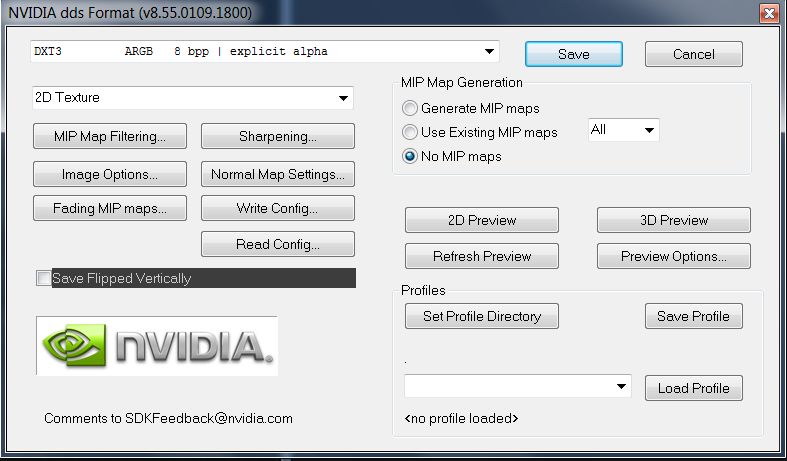This screenshot has width=787, height=461.
Task: Click the SDKFeedback@nvidia.com comments text
Action: (x=168, y=418)
